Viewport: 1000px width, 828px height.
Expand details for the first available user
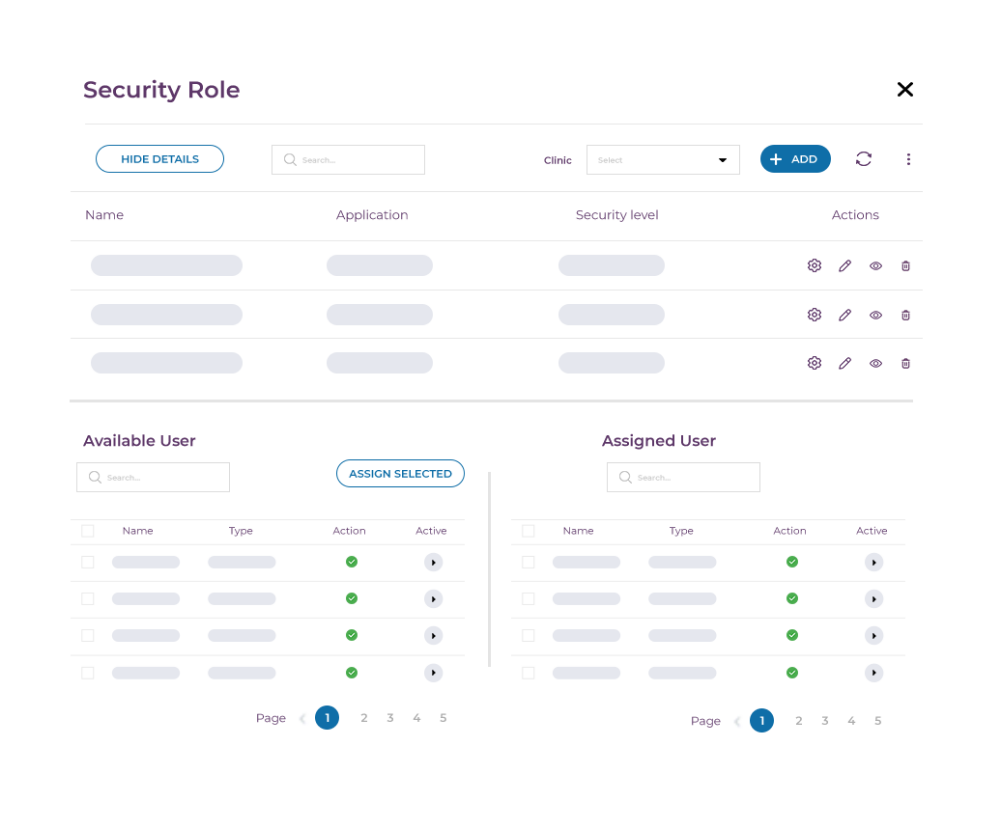tap(433, 561)
